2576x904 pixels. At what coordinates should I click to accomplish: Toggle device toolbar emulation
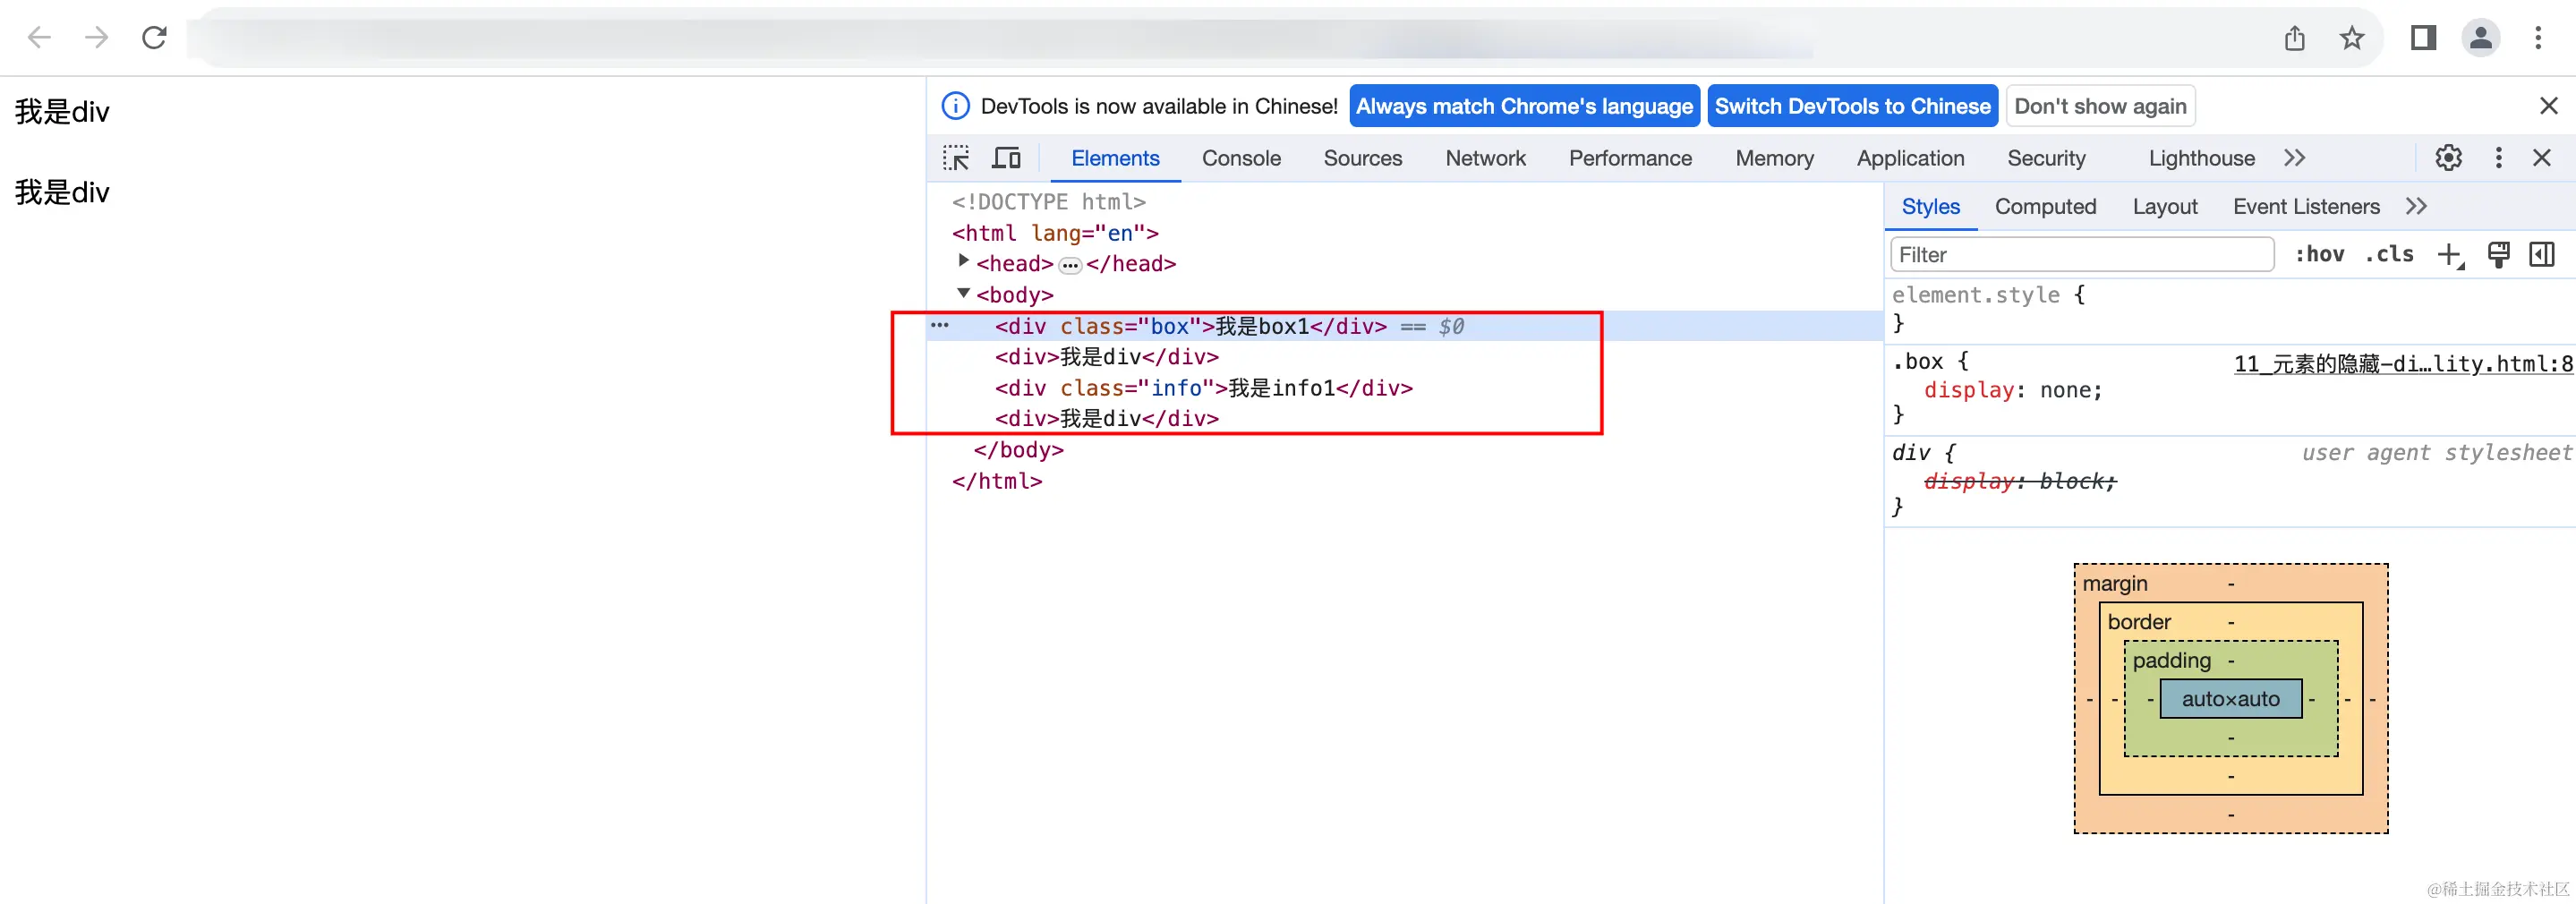[1006, 158]
